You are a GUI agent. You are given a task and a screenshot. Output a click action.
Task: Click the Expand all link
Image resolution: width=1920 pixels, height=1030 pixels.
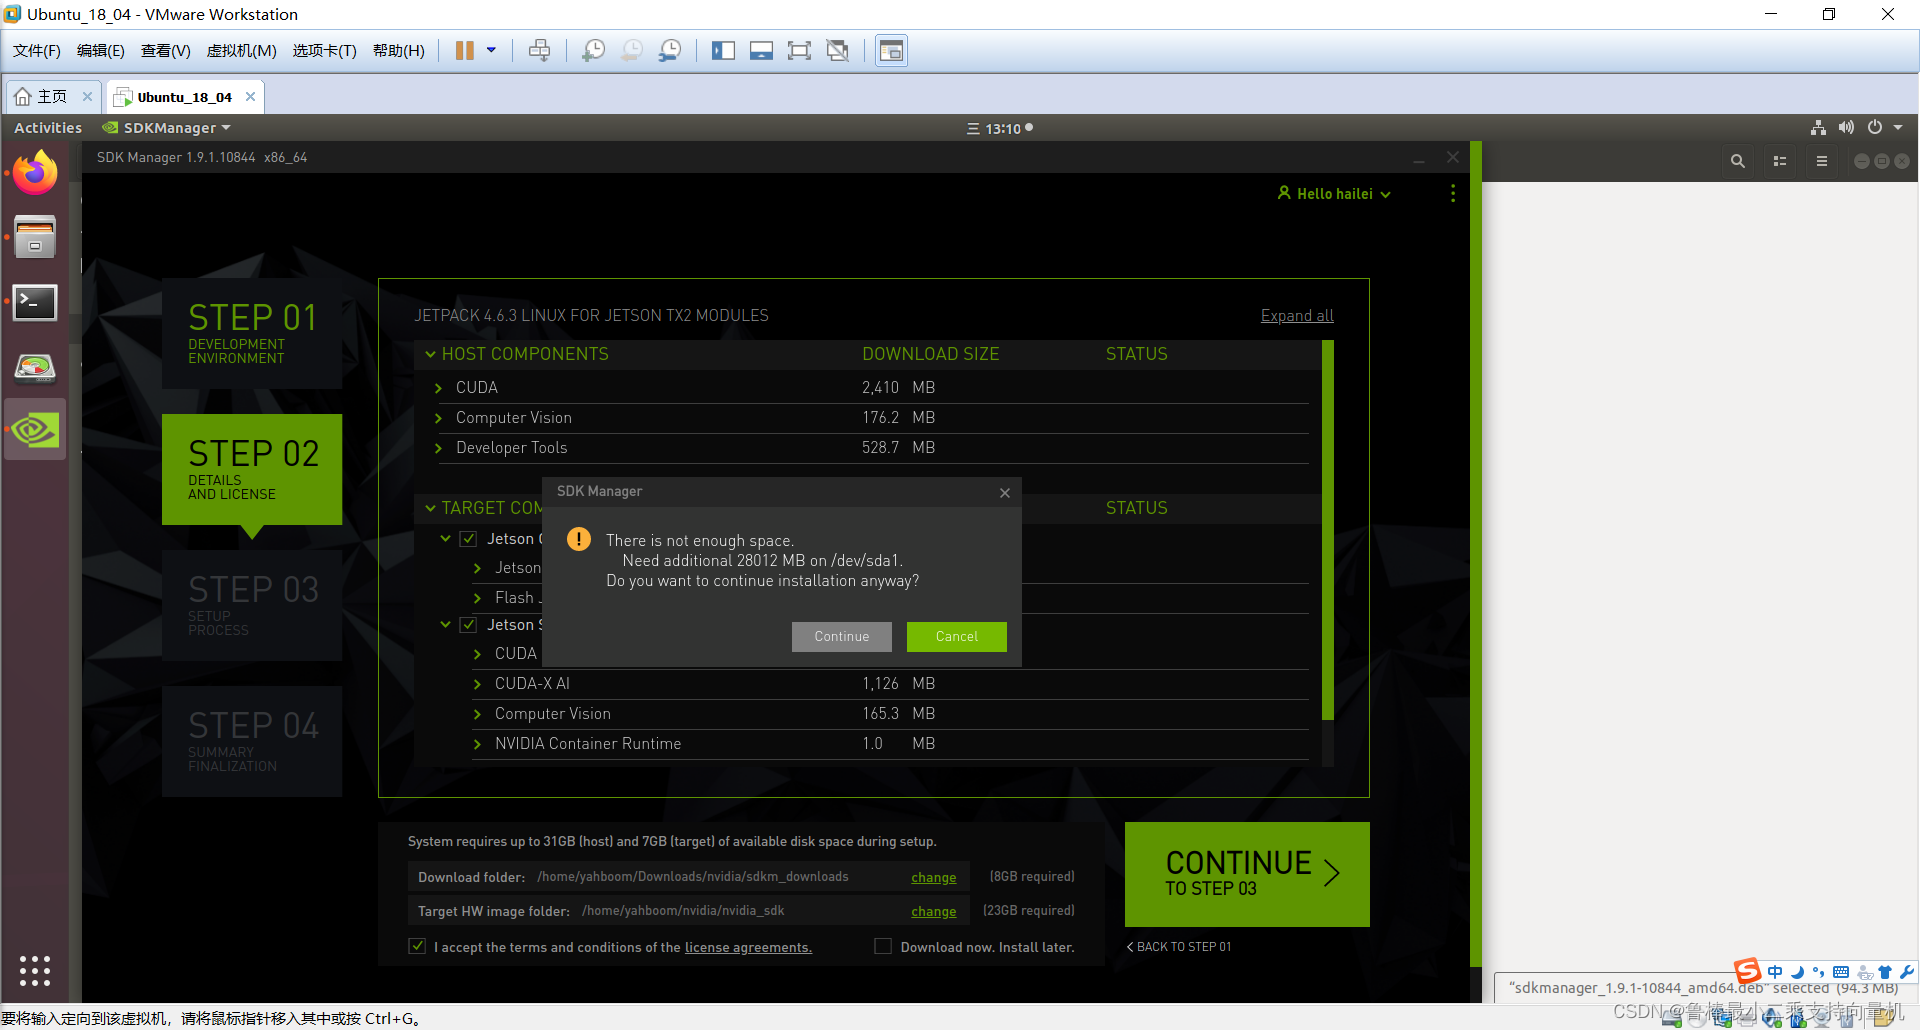1297,316
